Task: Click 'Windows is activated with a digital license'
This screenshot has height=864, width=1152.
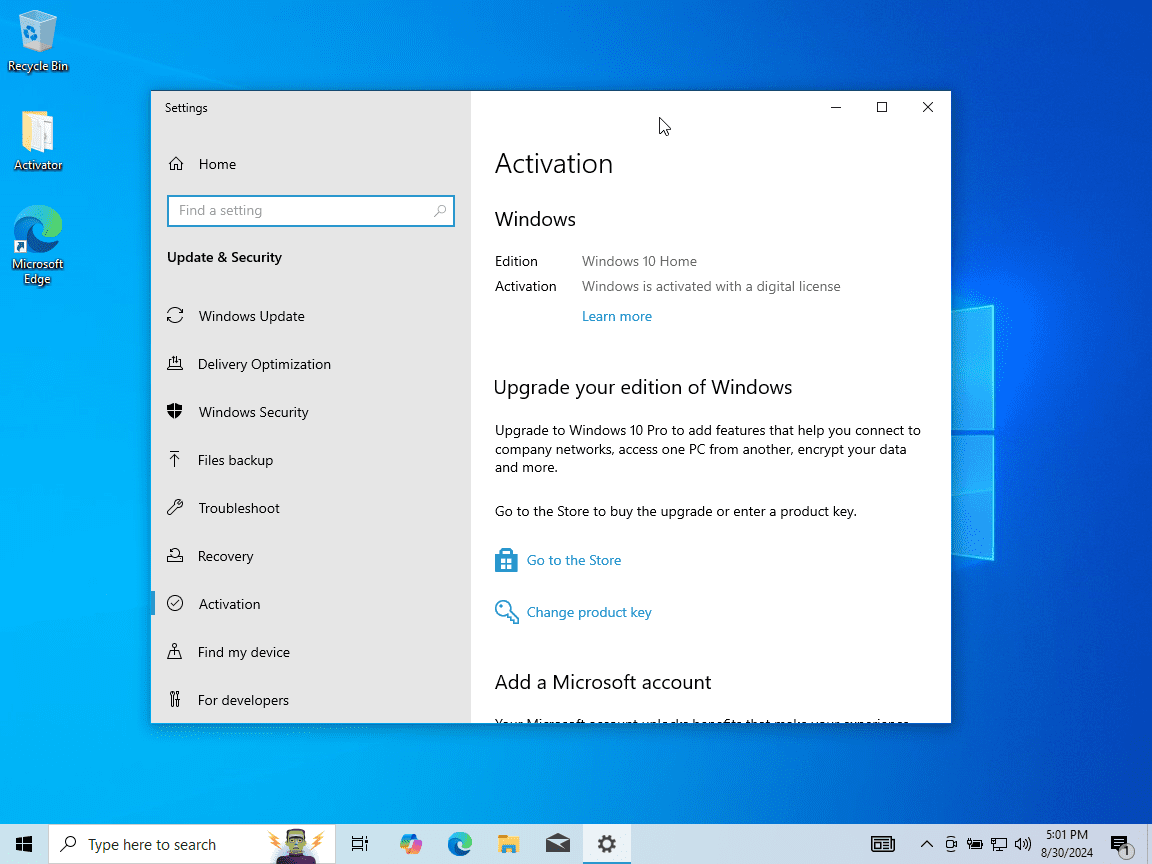Action: [x=711, y=287]
